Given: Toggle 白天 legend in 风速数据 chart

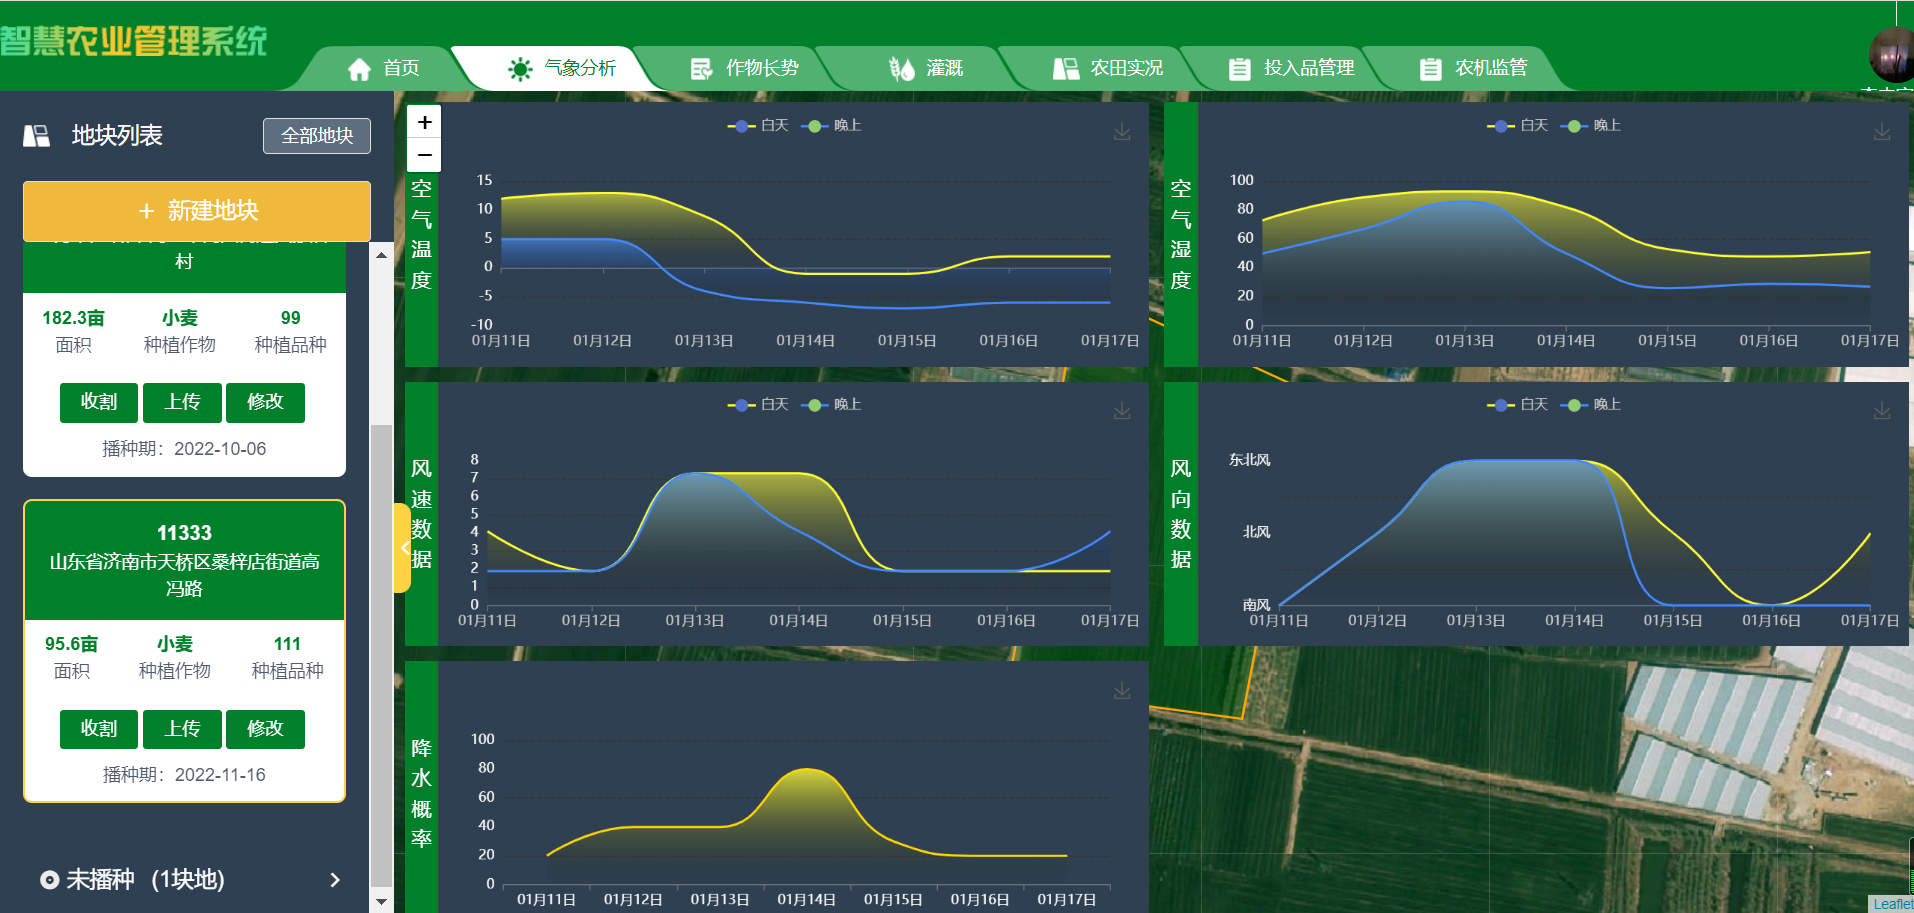Looking at the screenshot, I should [x=758, y=405].
